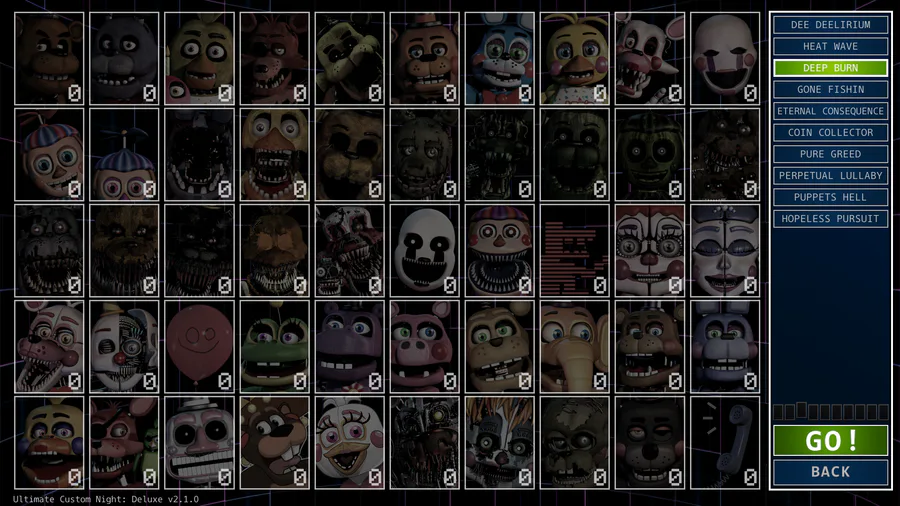
Task: Return using the BACK button
Action: click(x=831, y=472)
